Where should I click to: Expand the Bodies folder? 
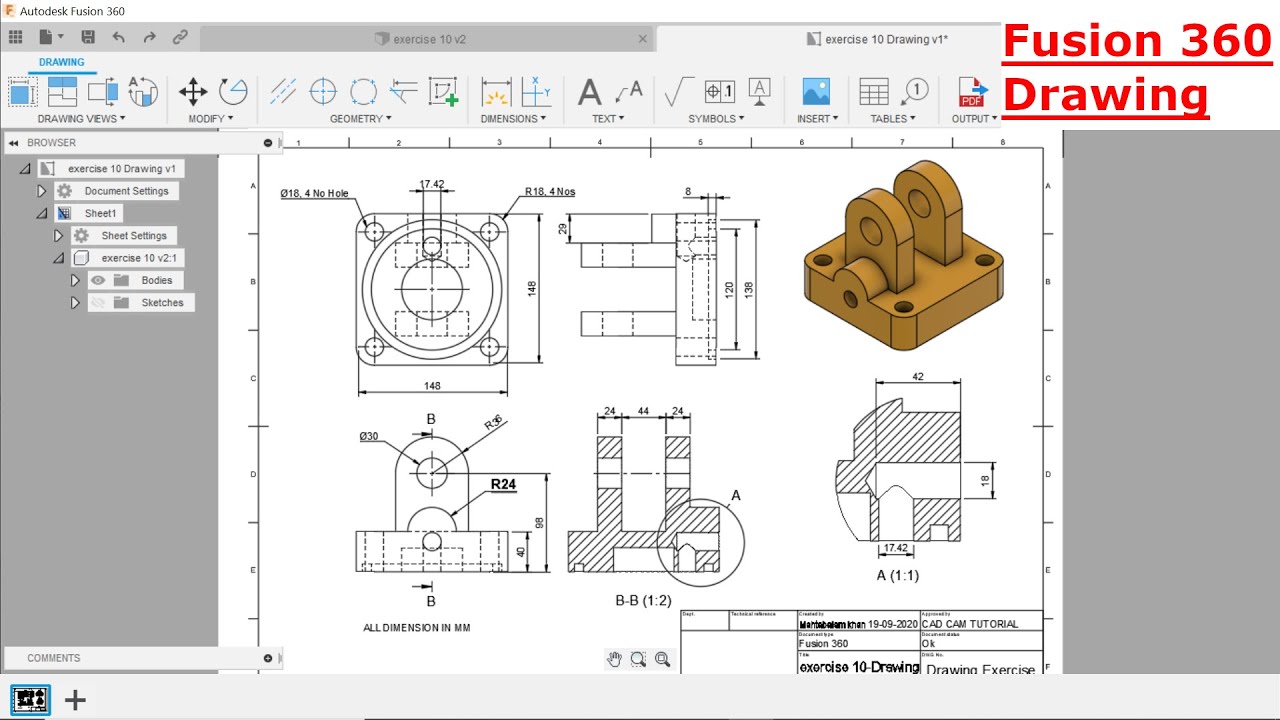[x=75, y=281]
